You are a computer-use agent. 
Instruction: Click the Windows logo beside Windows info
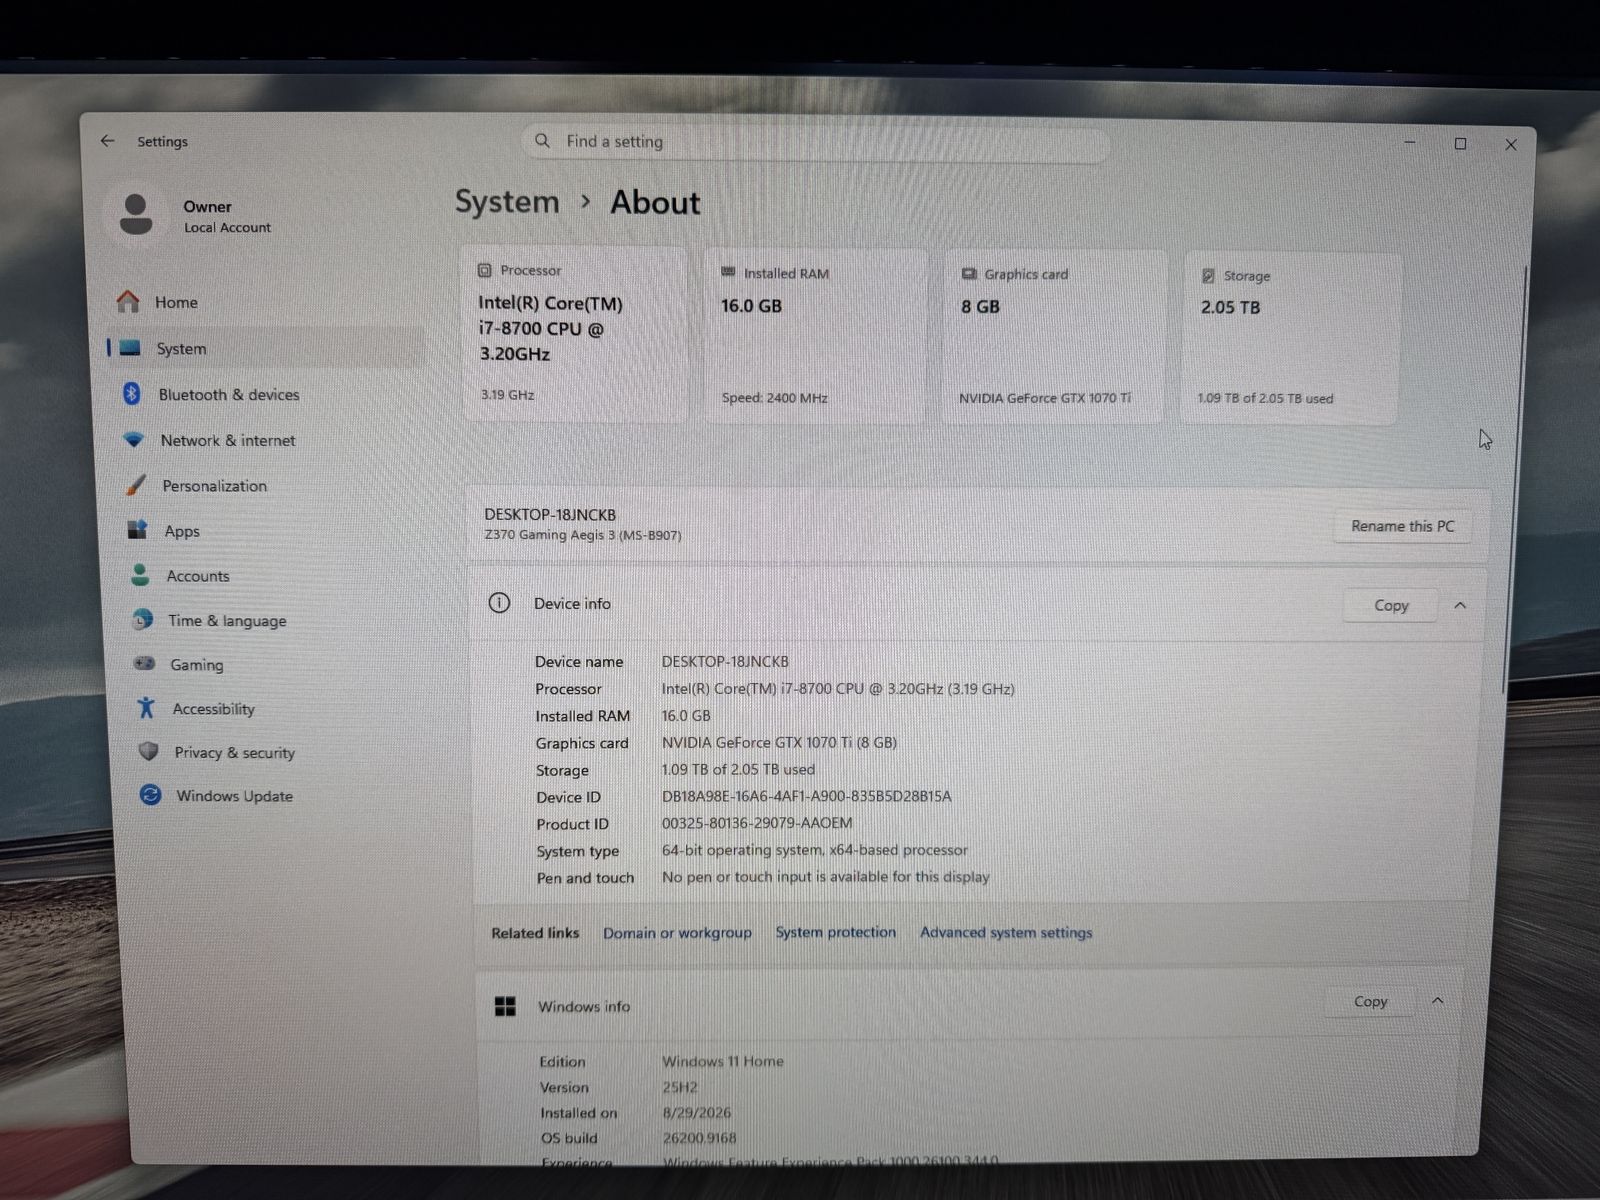coord(506,1006)
